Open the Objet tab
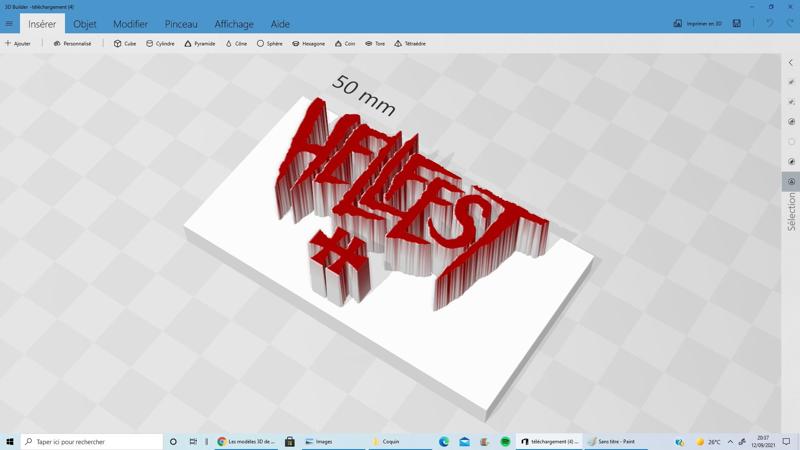The image size is (800, 450). point(85,24)
